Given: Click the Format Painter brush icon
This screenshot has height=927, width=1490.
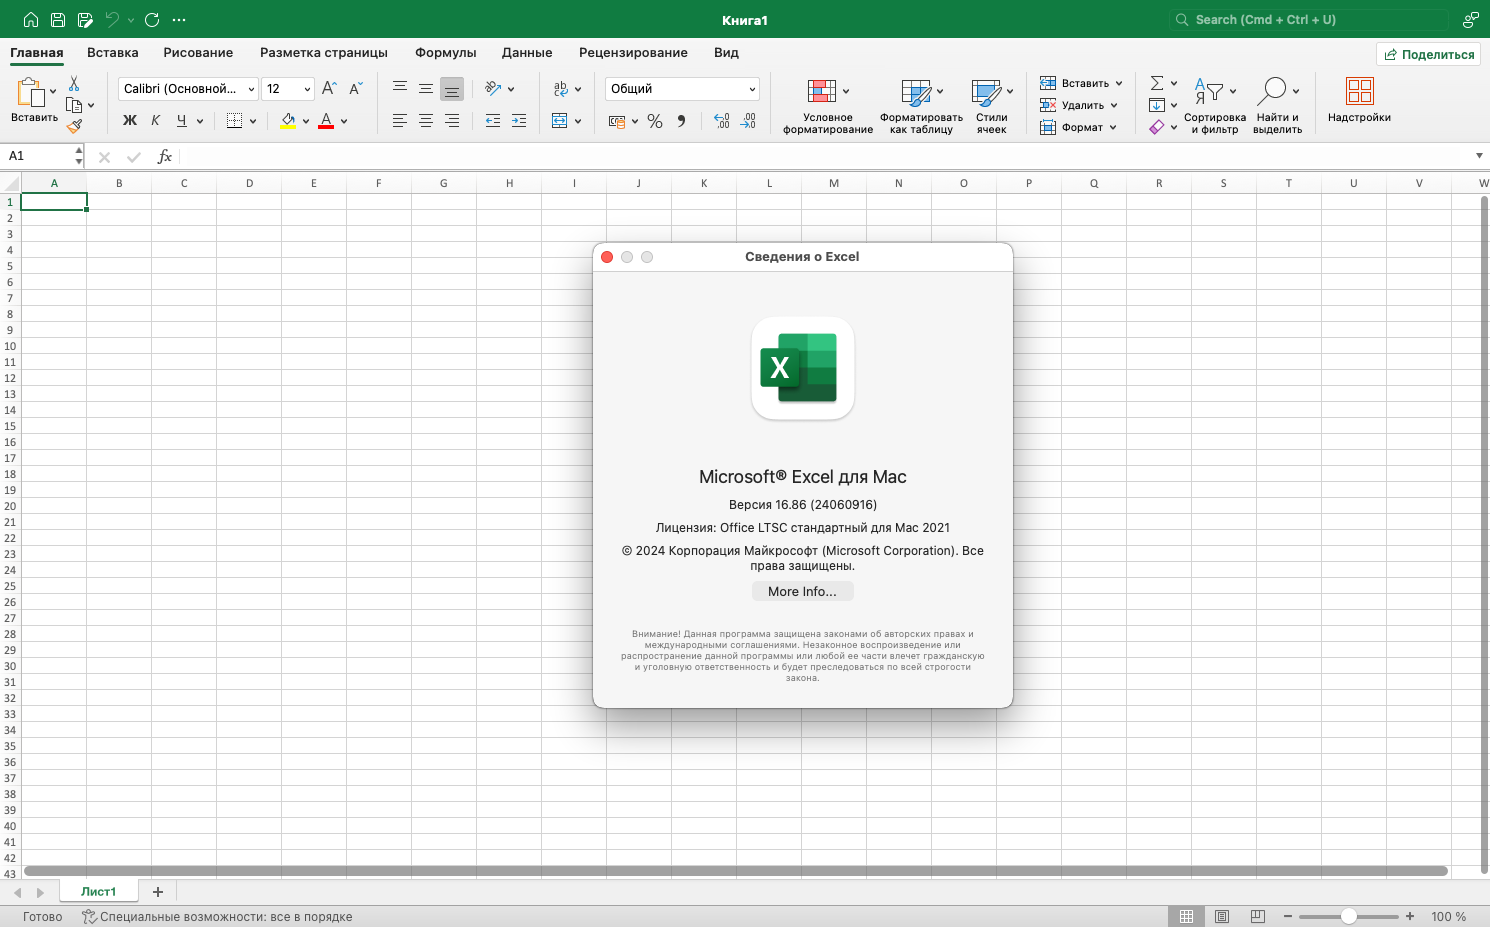Looking at the screenshot, I should (x=74, y=126).
